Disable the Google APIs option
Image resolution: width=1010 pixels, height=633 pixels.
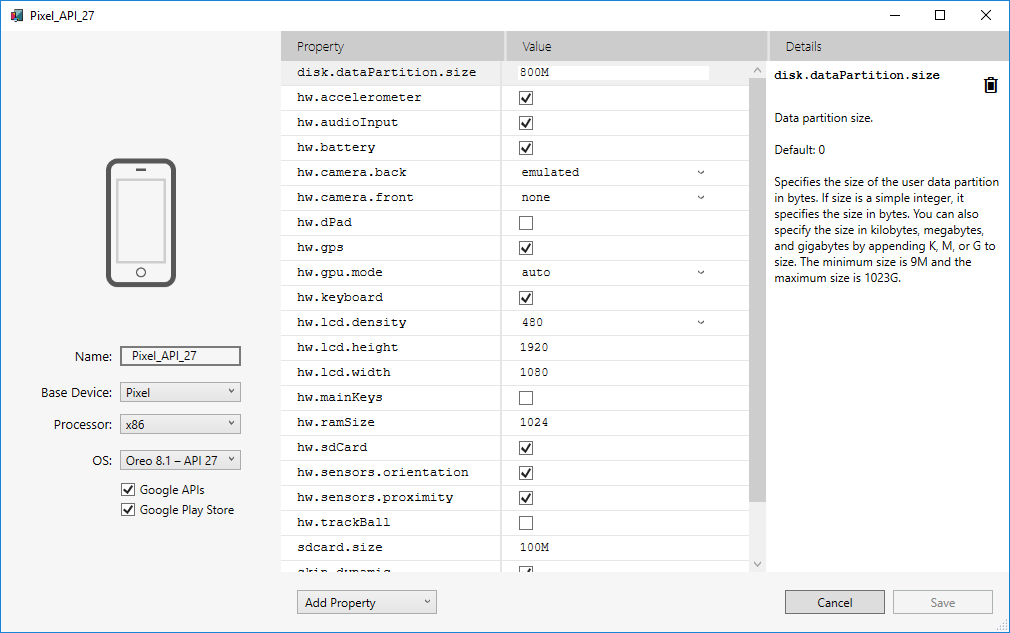click(128, 490)
